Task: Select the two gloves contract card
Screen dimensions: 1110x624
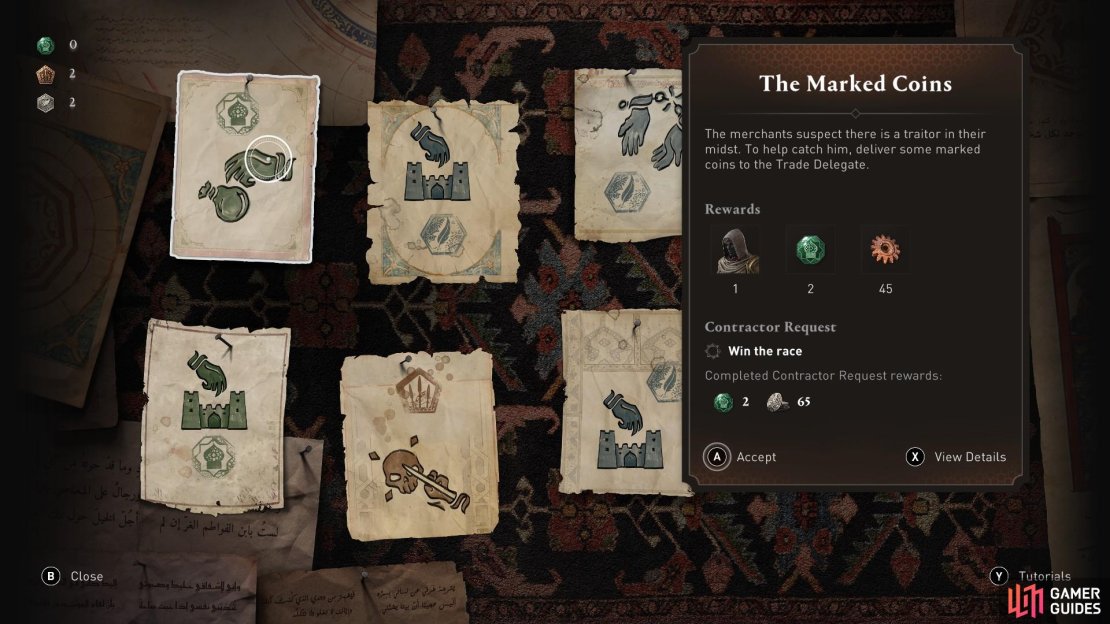Action: pyautogui.click(x=629, y=154)
